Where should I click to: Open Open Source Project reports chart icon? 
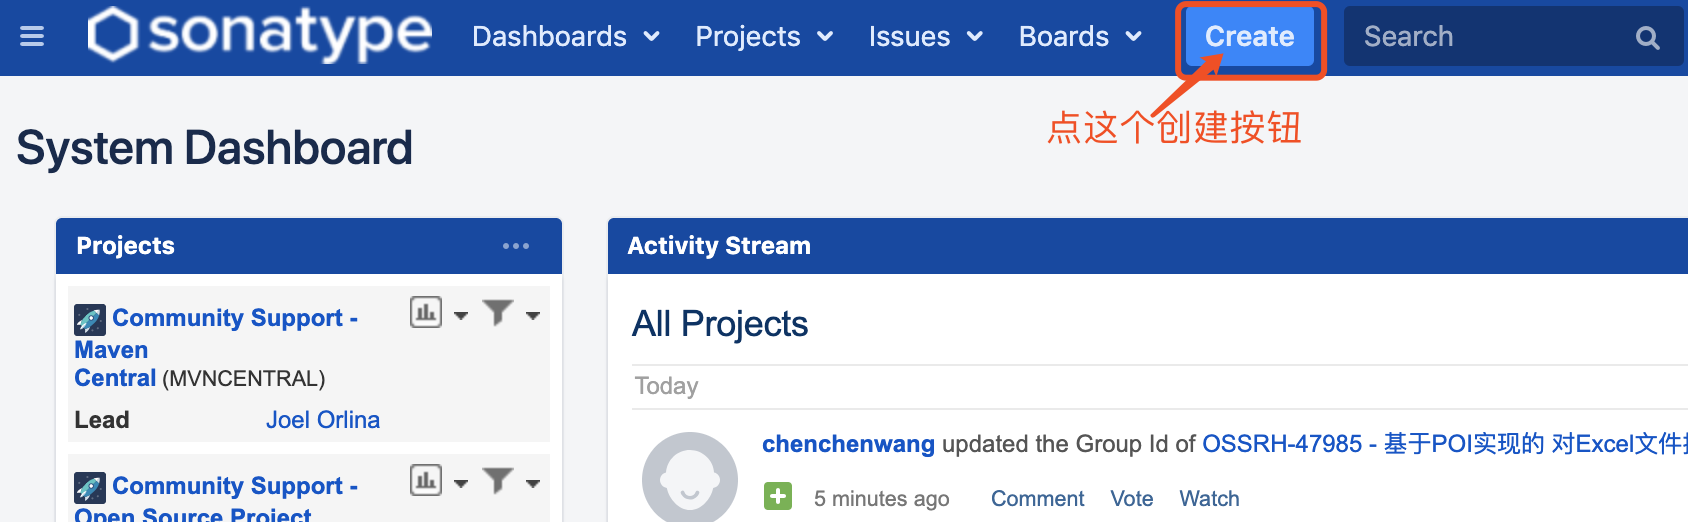pos(426,481)
